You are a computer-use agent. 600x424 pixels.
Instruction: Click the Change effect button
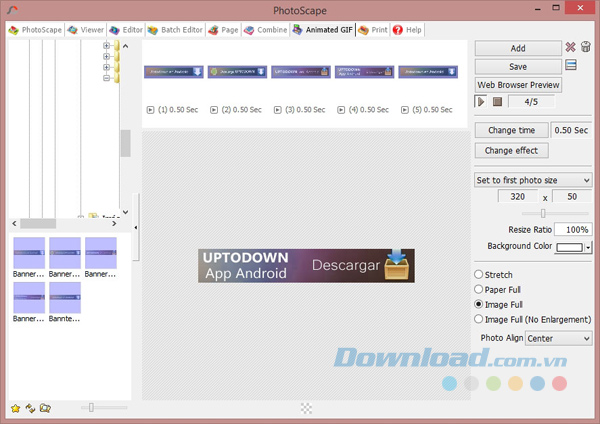click(511, 150)
